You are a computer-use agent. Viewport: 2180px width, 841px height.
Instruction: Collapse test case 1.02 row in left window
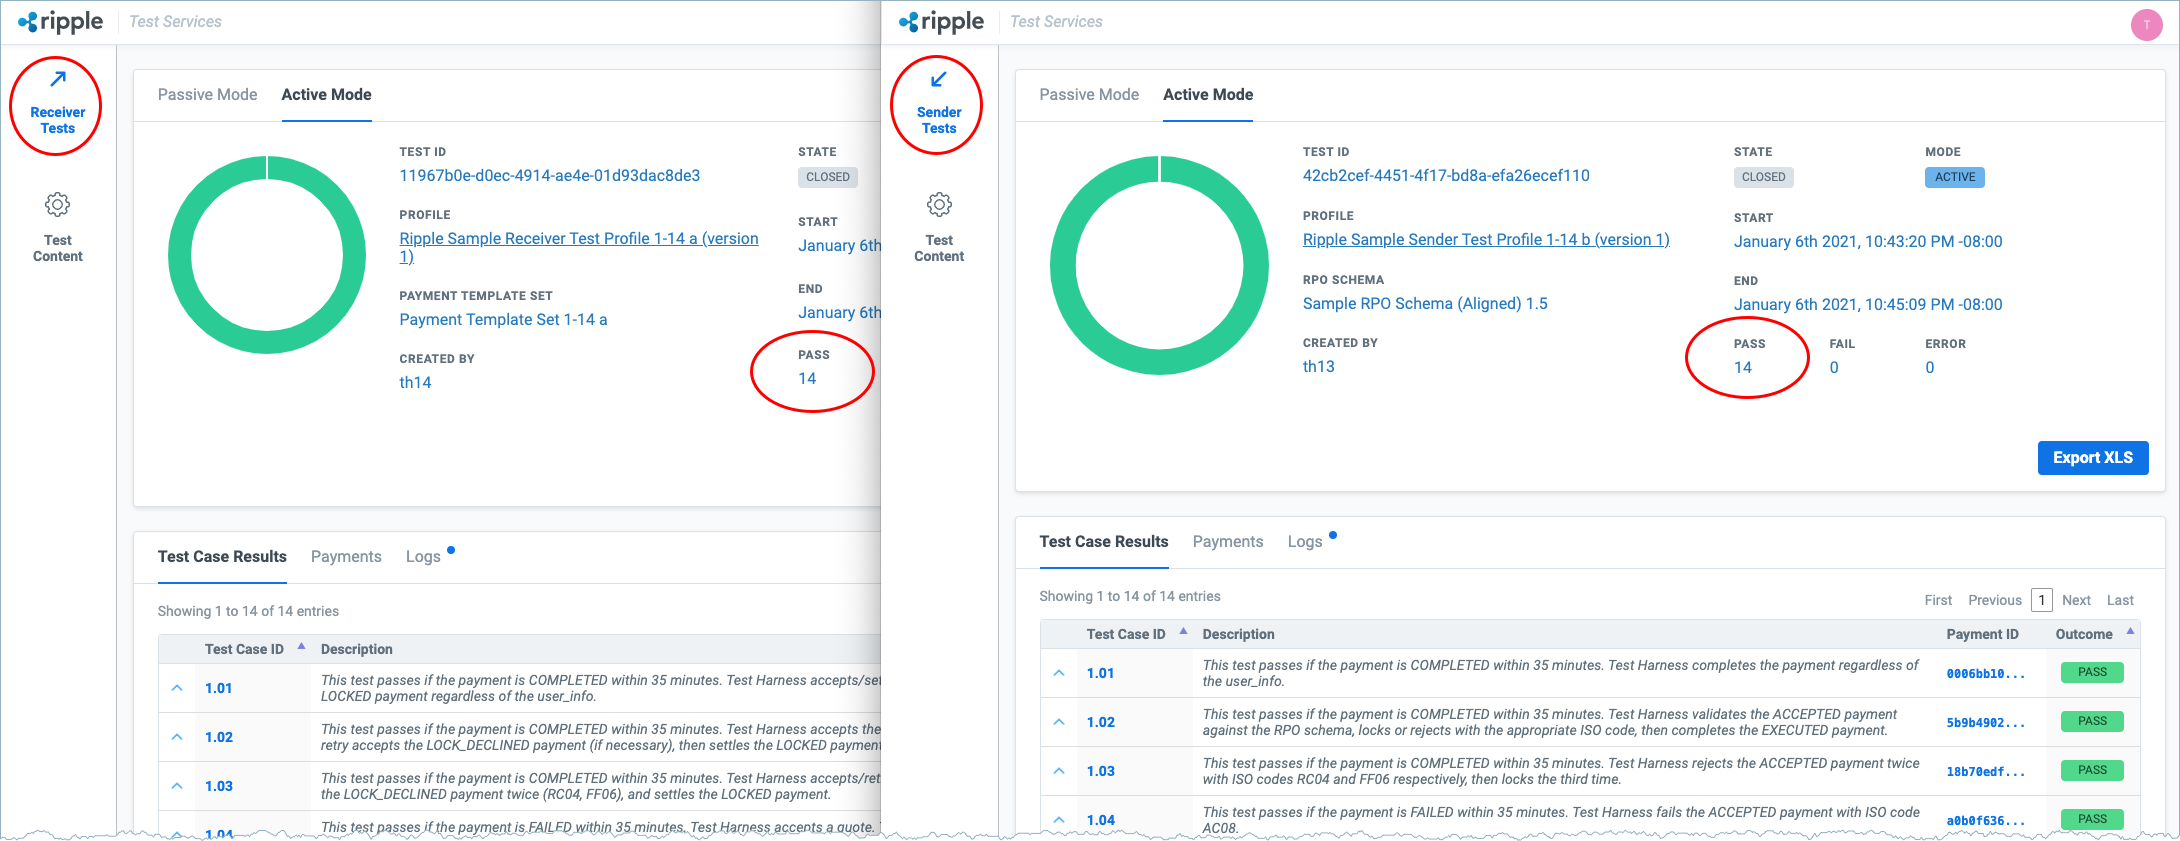point(177,737)
